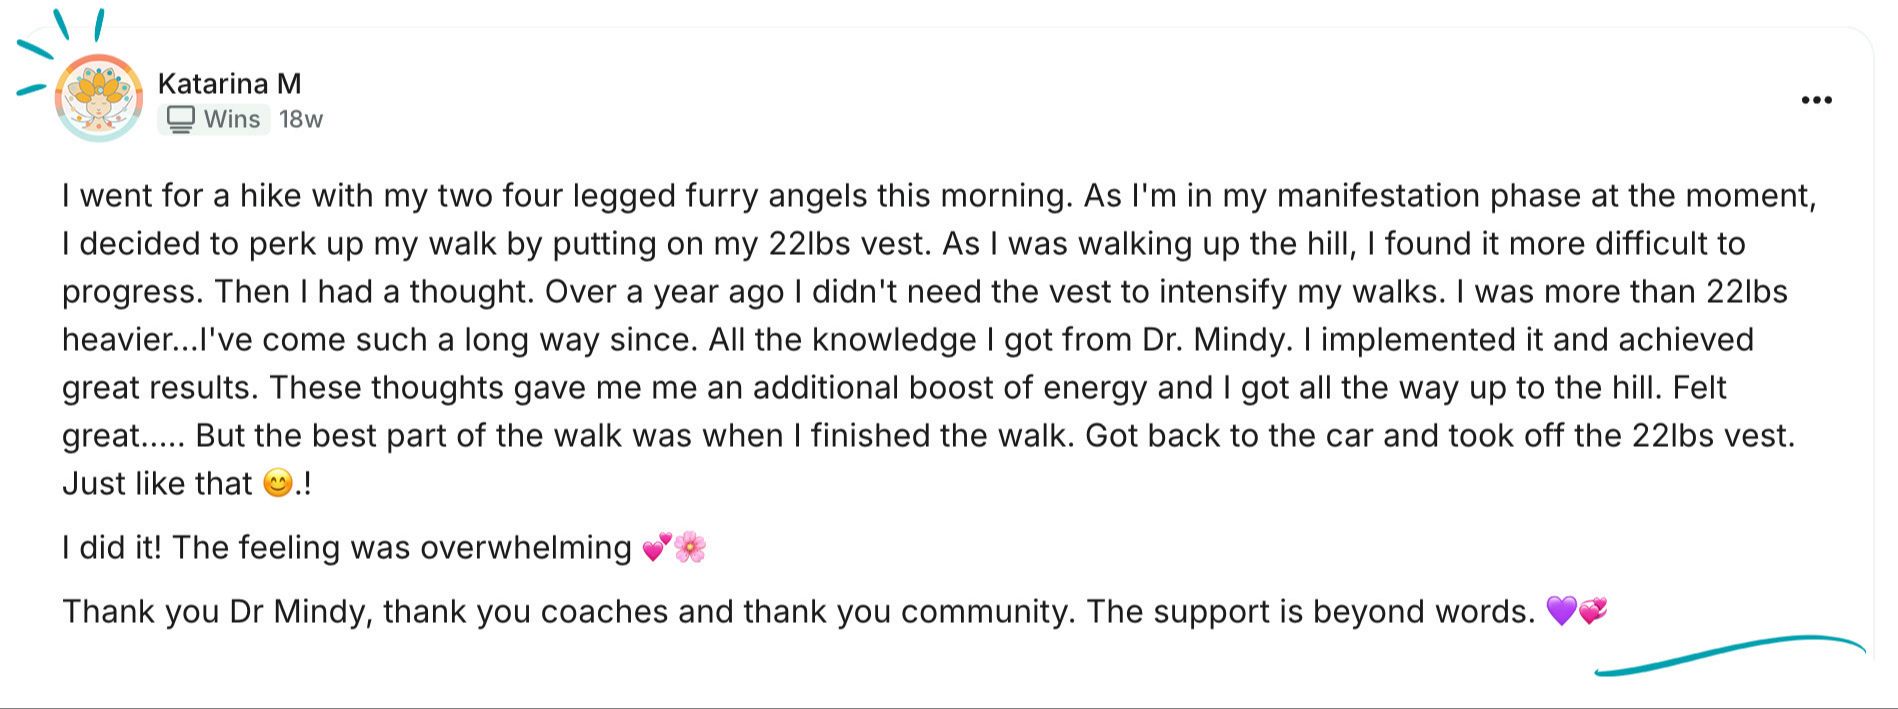Open the Katarina M author name link
Screen dimensions: 1898x709
(x=229, y=83)
